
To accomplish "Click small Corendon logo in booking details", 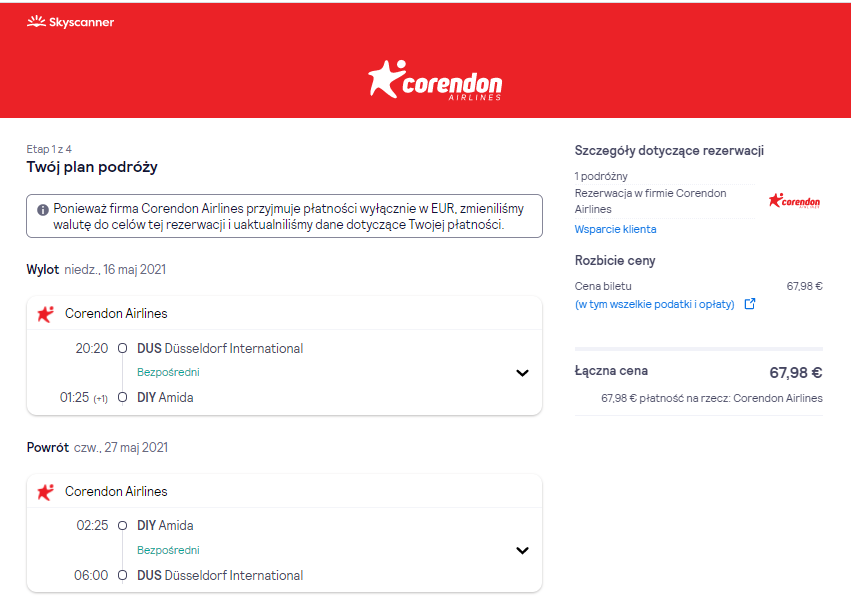I will [795, 201].
